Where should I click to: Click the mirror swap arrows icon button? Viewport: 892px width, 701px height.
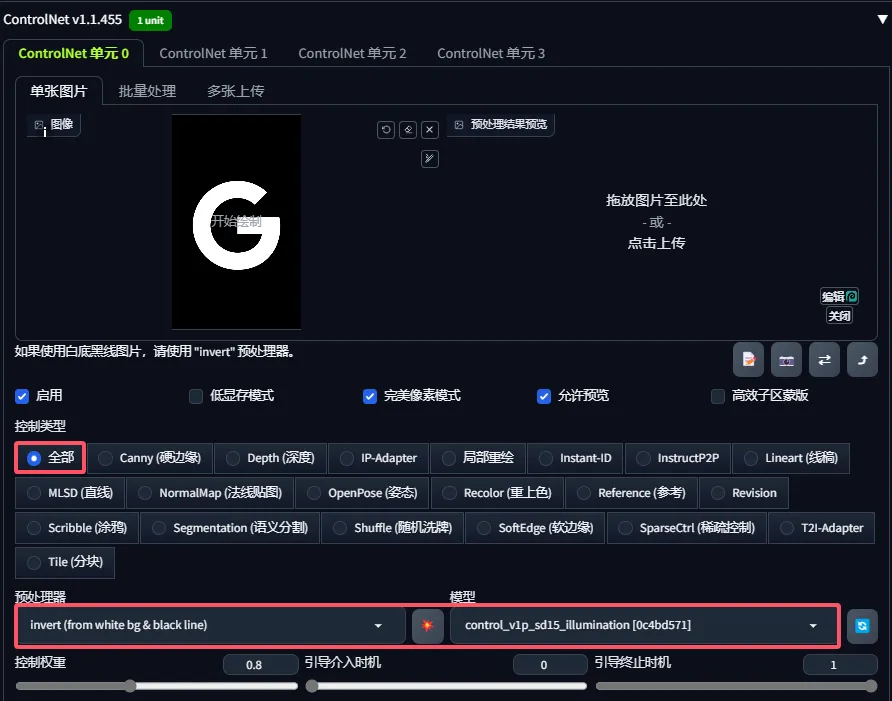tap(824, 360)
